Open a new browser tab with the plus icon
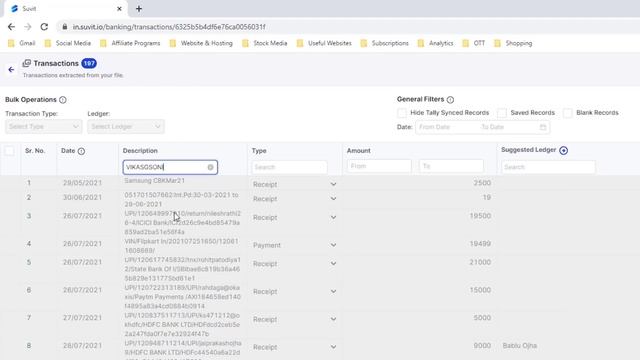The image size is (640, 360). coord(139,9)
